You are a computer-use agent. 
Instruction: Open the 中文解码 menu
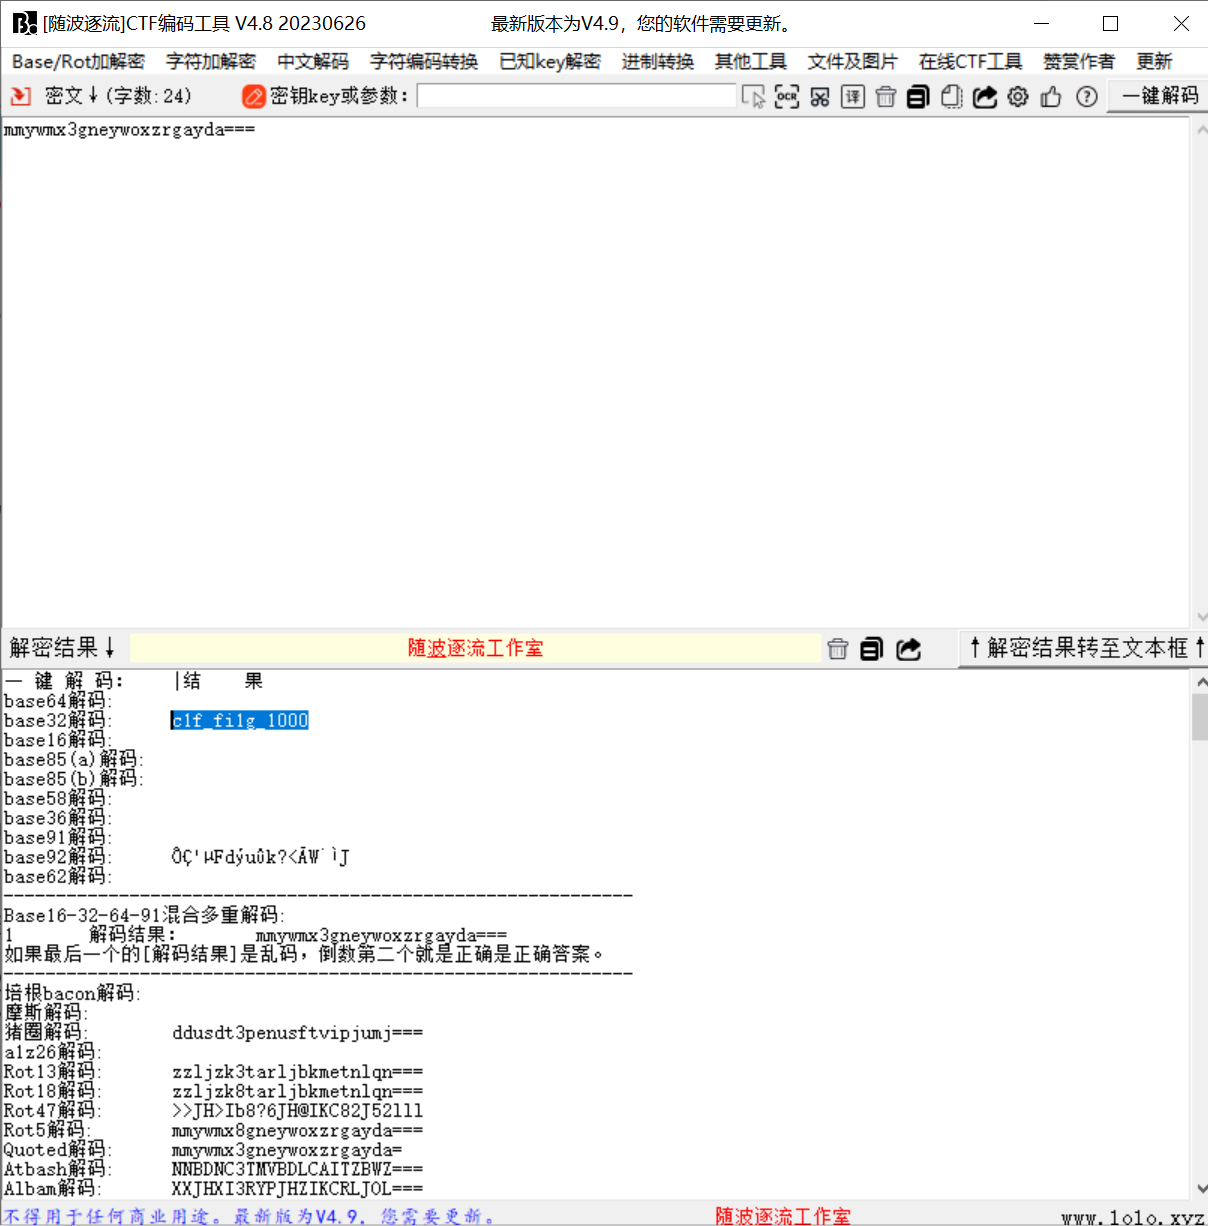313,62
